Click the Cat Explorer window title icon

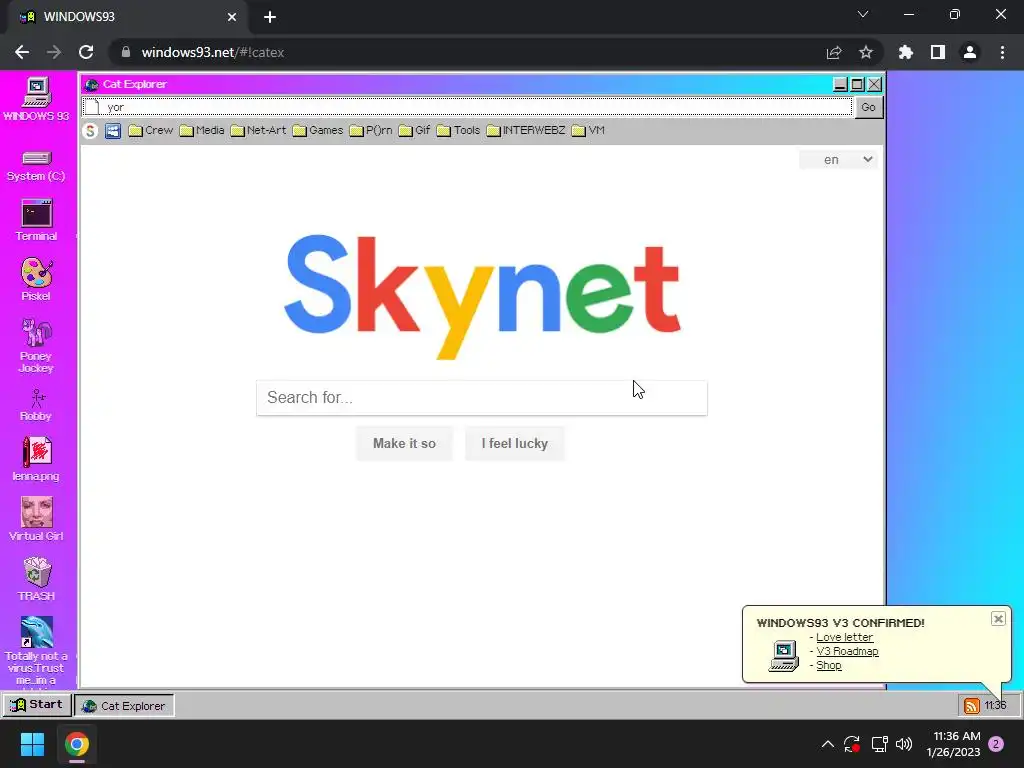point(91,84)
